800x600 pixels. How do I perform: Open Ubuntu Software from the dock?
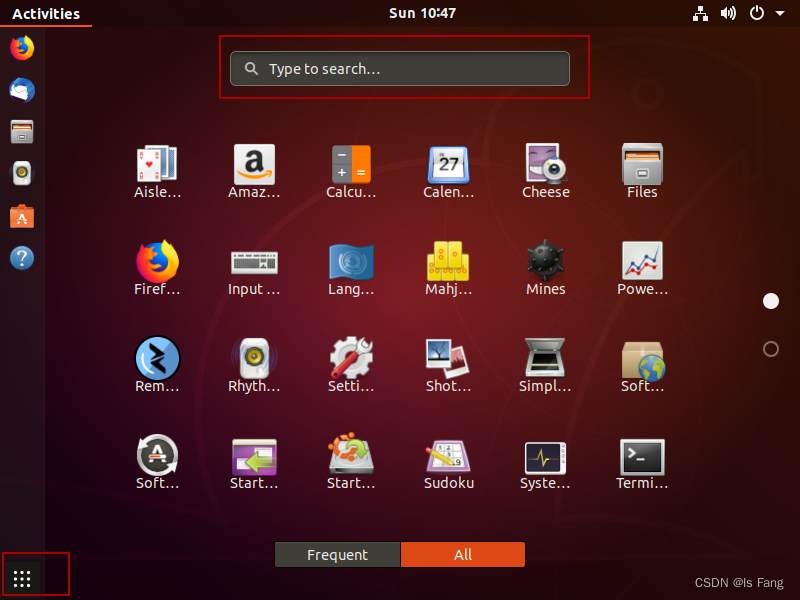(22, 216)
